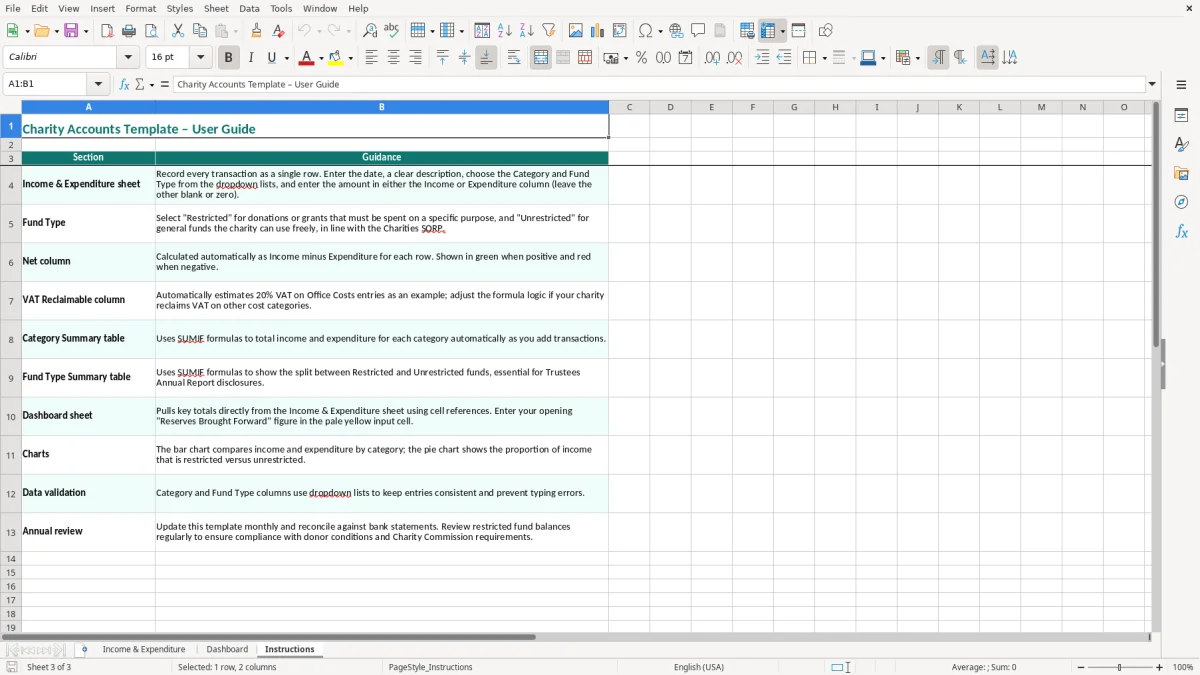The width and height of the screenshot is (1200, 675).
Task: Export directly as PDF
Action: coord(107,31)
